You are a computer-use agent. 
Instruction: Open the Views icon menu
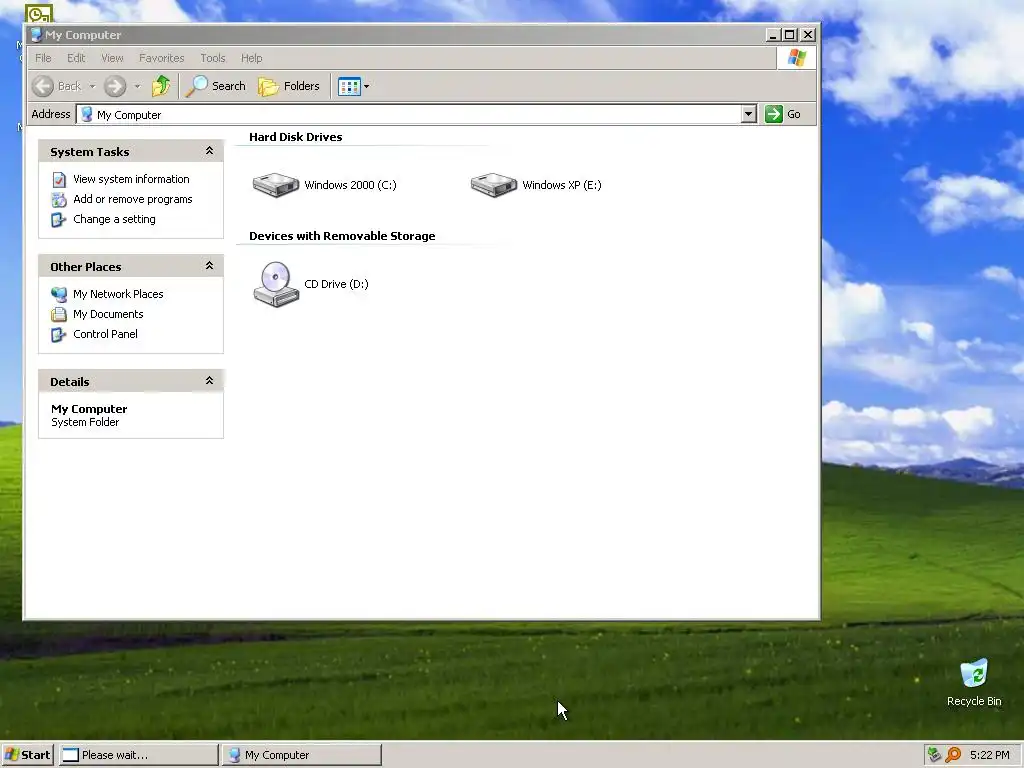[x=353, y=86]
